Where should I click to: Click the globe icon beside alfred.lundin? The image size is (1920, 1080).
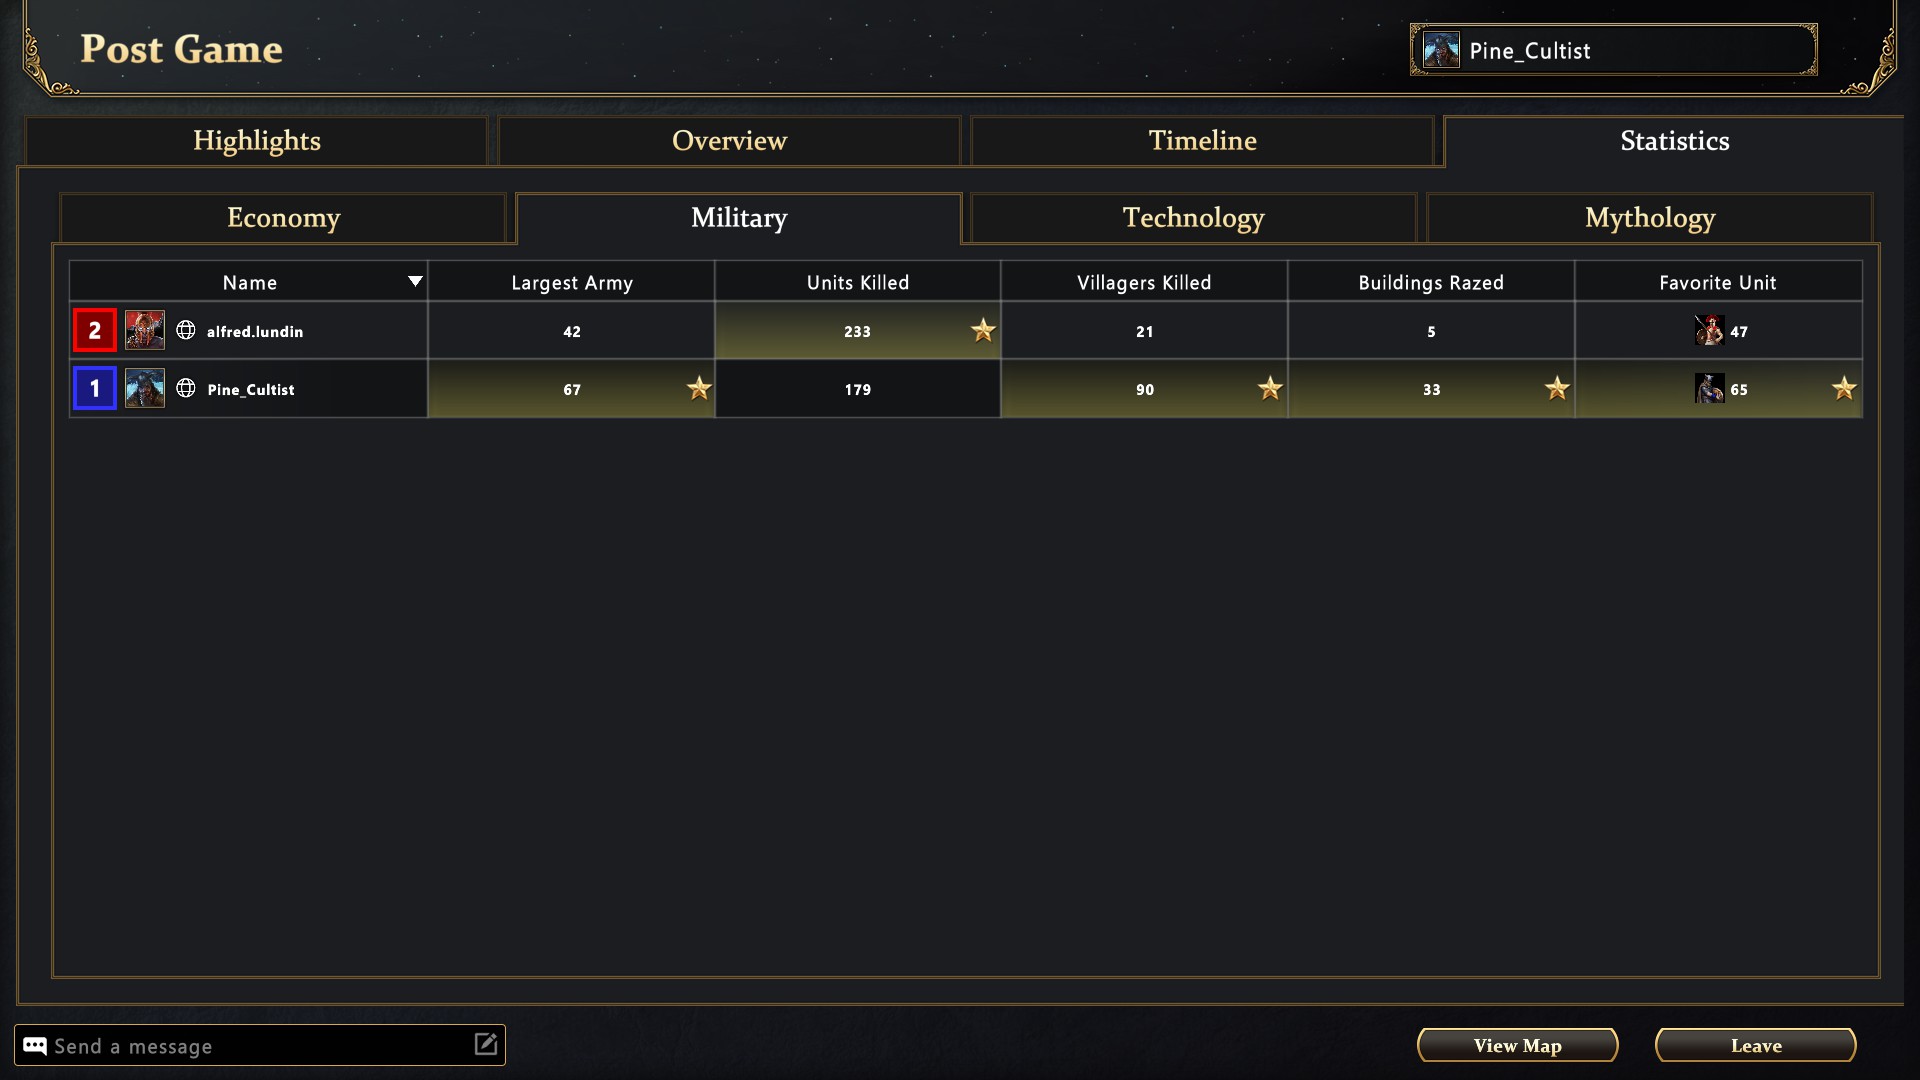pos(186,330)
